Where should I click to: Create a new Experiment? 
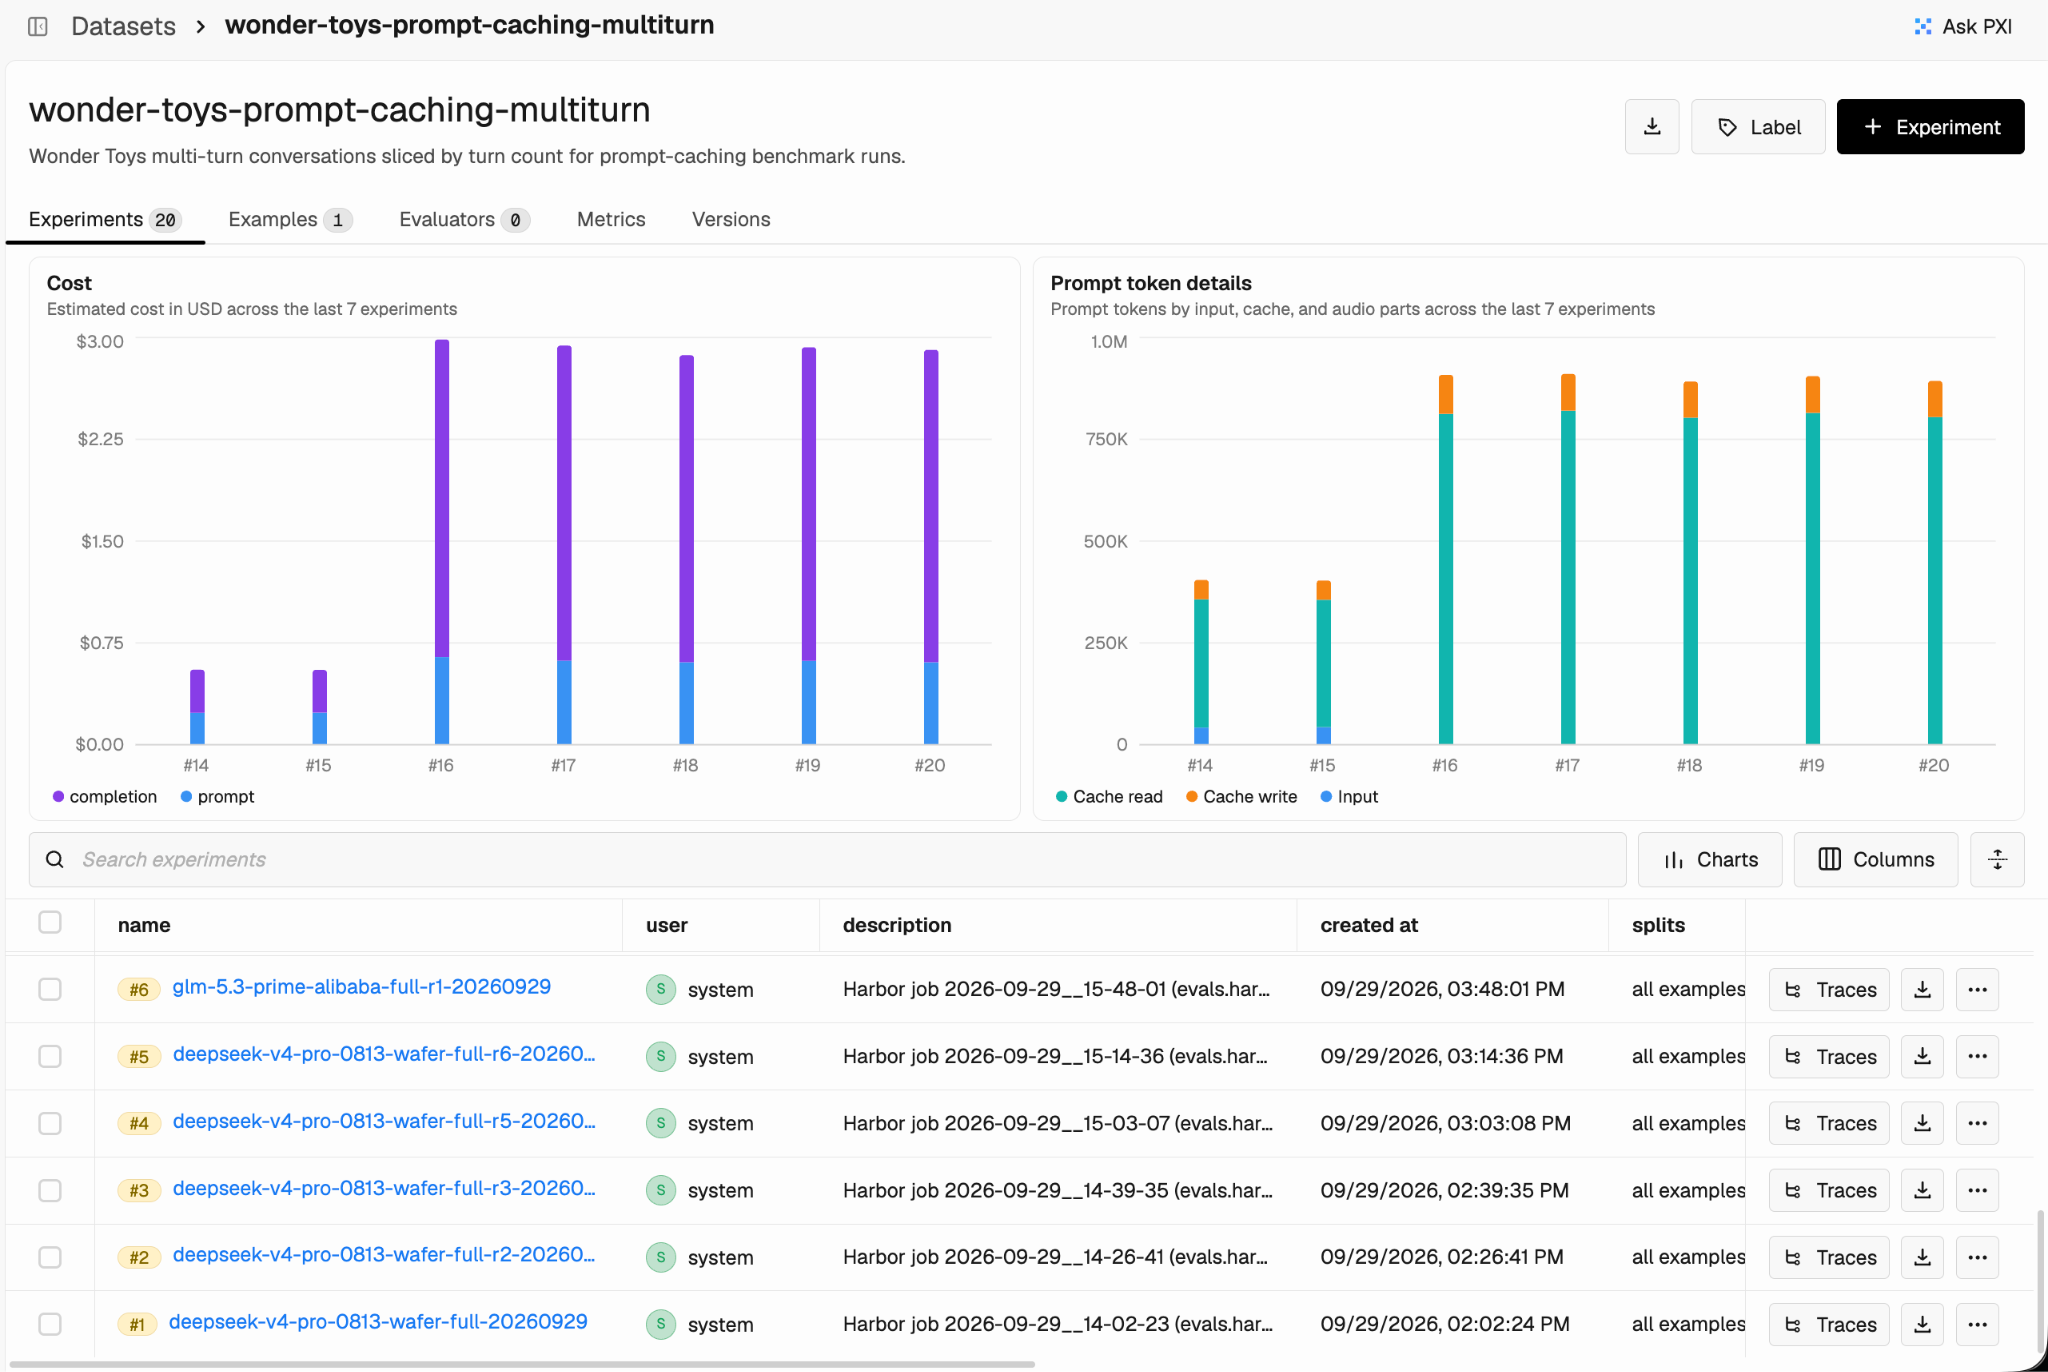pyautogui.click(x=1930, y=127)
